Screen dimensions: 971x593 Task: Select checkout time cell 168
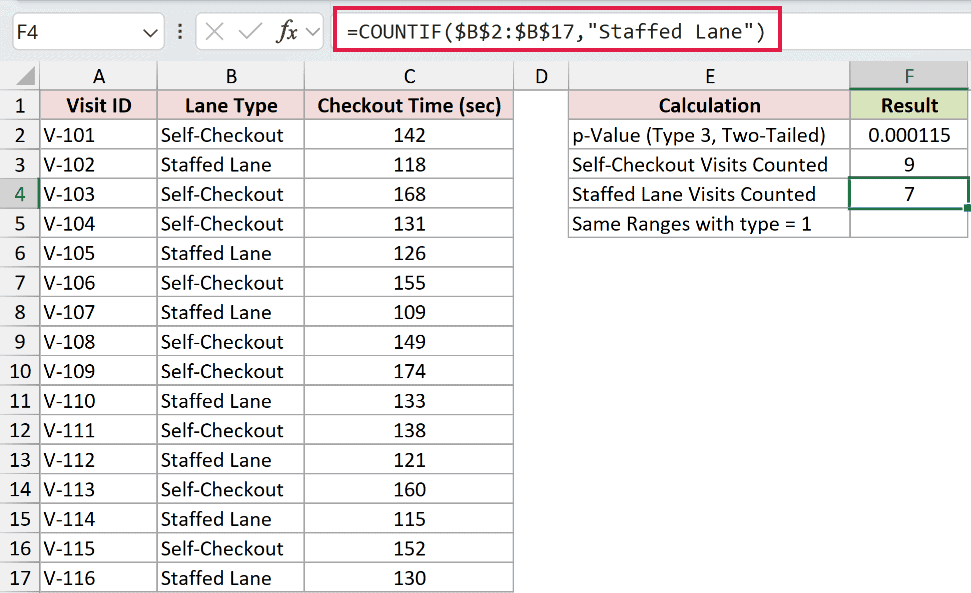point(409,194)
